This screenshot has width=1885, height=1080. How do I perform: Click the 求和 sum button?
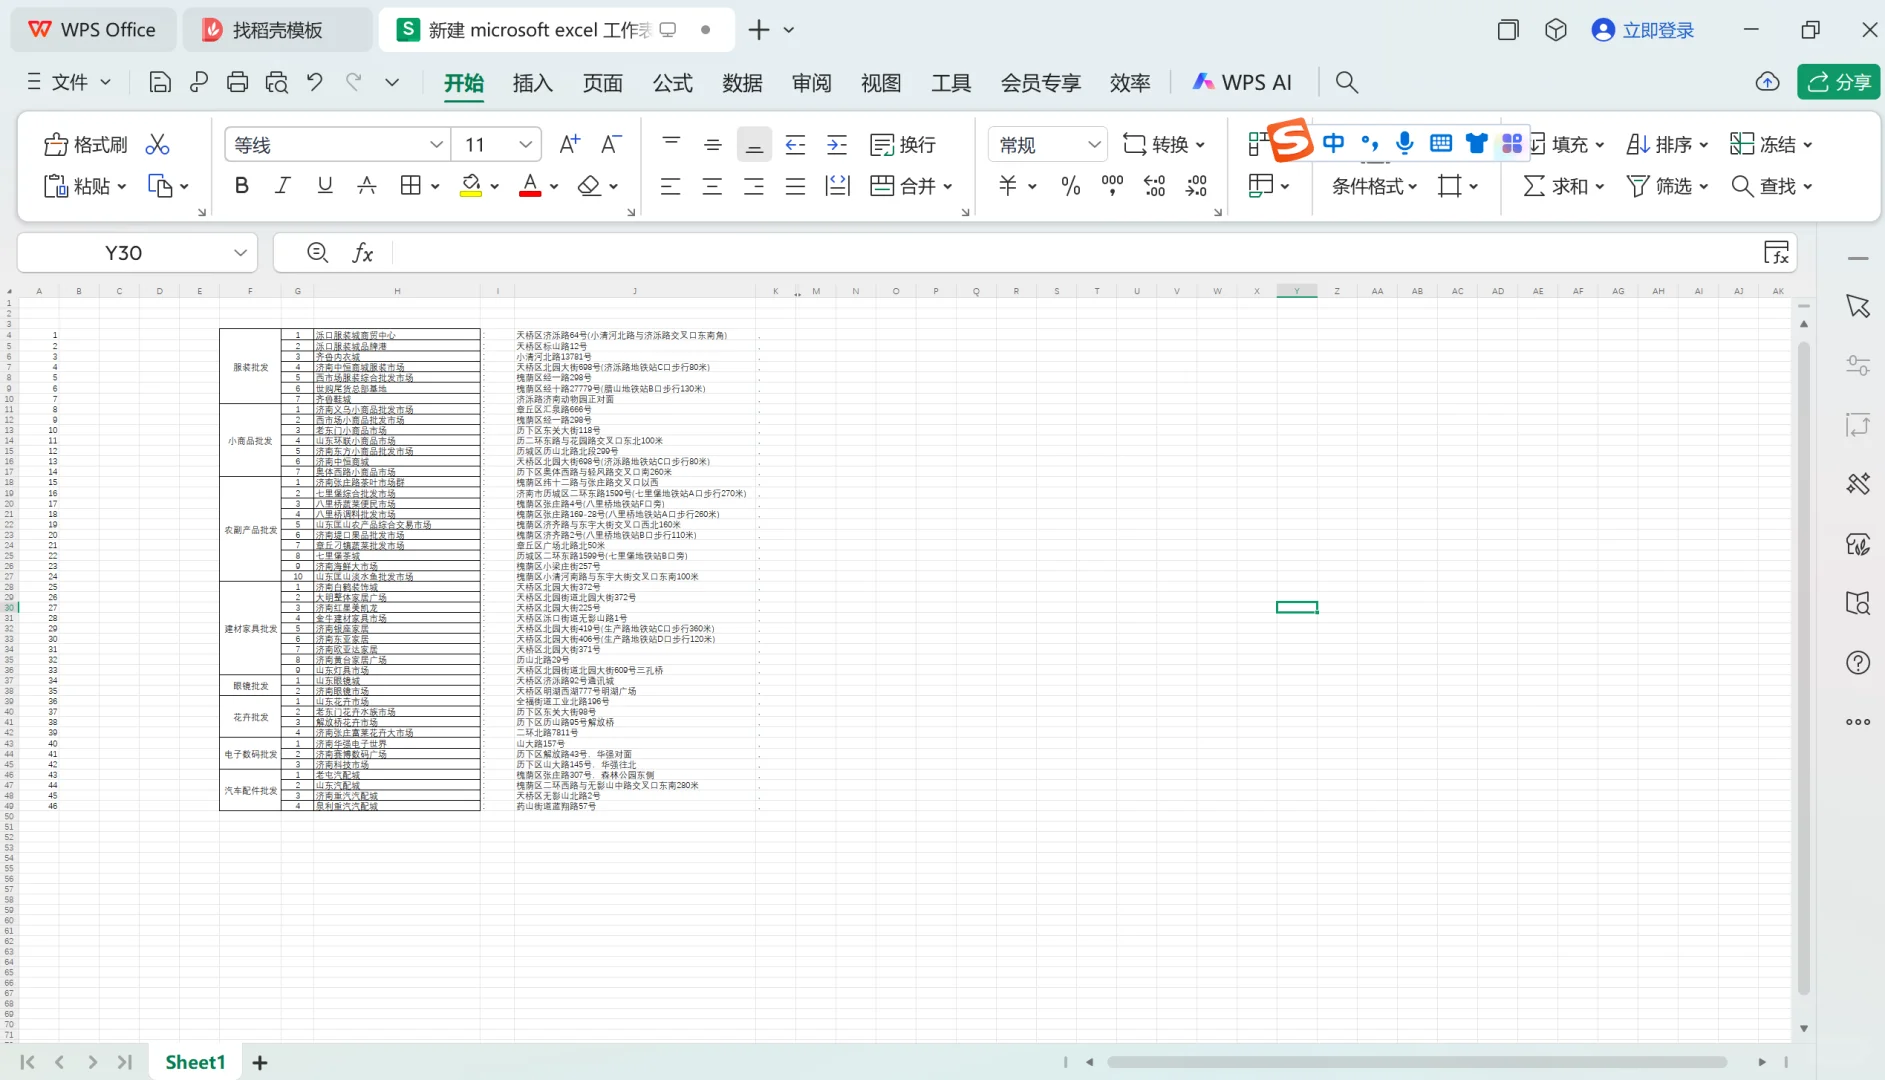point(1563,186)
